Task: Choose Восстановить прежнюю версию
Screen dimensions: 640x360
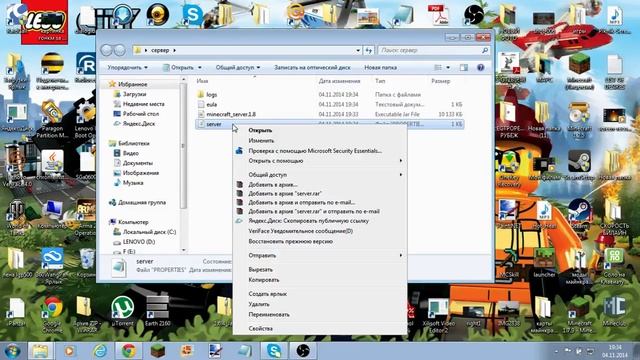Action: [291, 241]
